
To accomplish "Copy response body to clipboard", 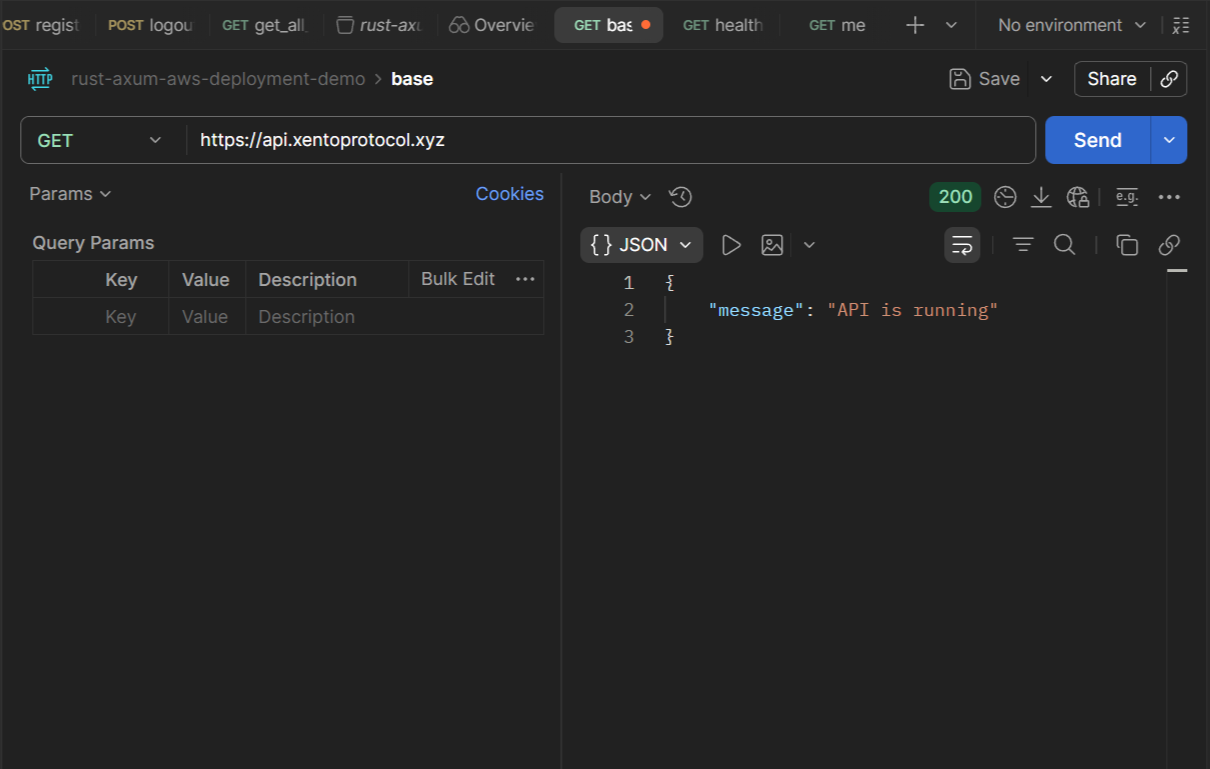I will tap(1127, 245).
